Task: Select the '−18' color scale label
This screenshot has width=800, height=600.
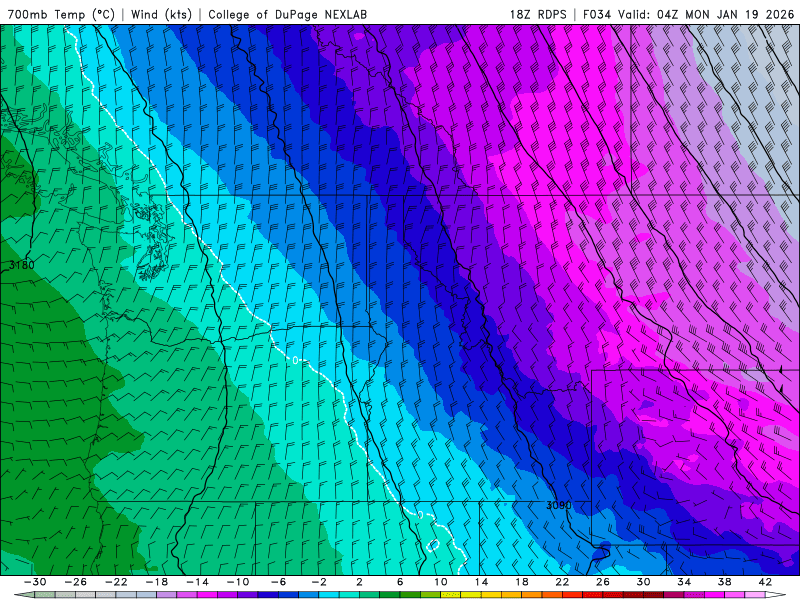Action: [x=157, y=582]
